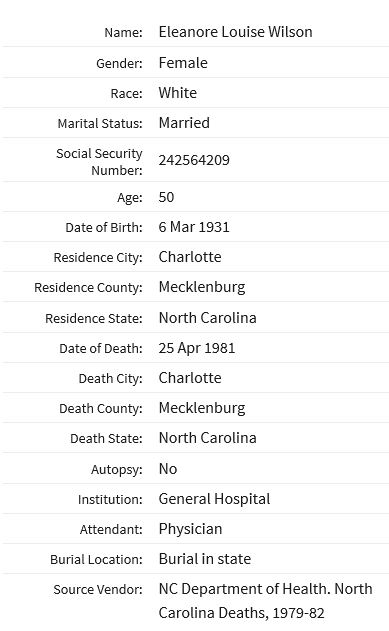Select Marital Status value Married
Image resolution: width=389 pixels, height=631 pixels.
coord(184,123)
